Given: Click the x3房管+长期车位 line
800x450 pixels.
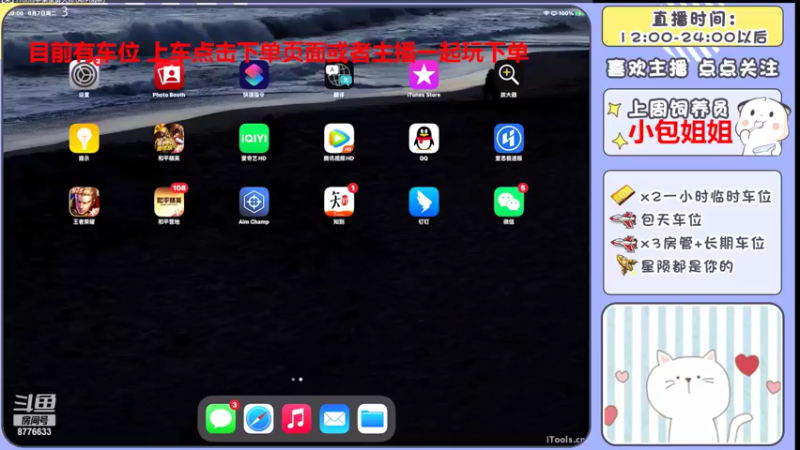Looking at the screenshot, I should coord(688,243).
